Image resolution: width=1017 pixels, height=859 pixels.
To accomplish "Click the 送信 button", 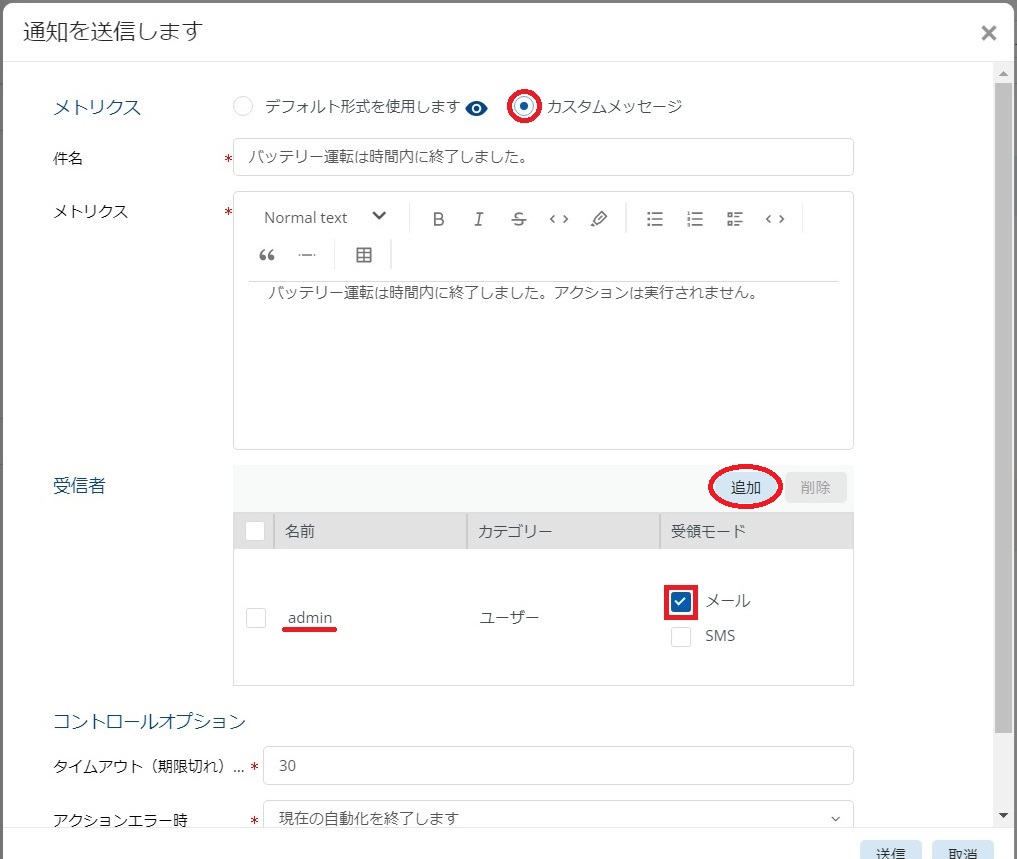I will pyautogui.click(x=890, y=852).
